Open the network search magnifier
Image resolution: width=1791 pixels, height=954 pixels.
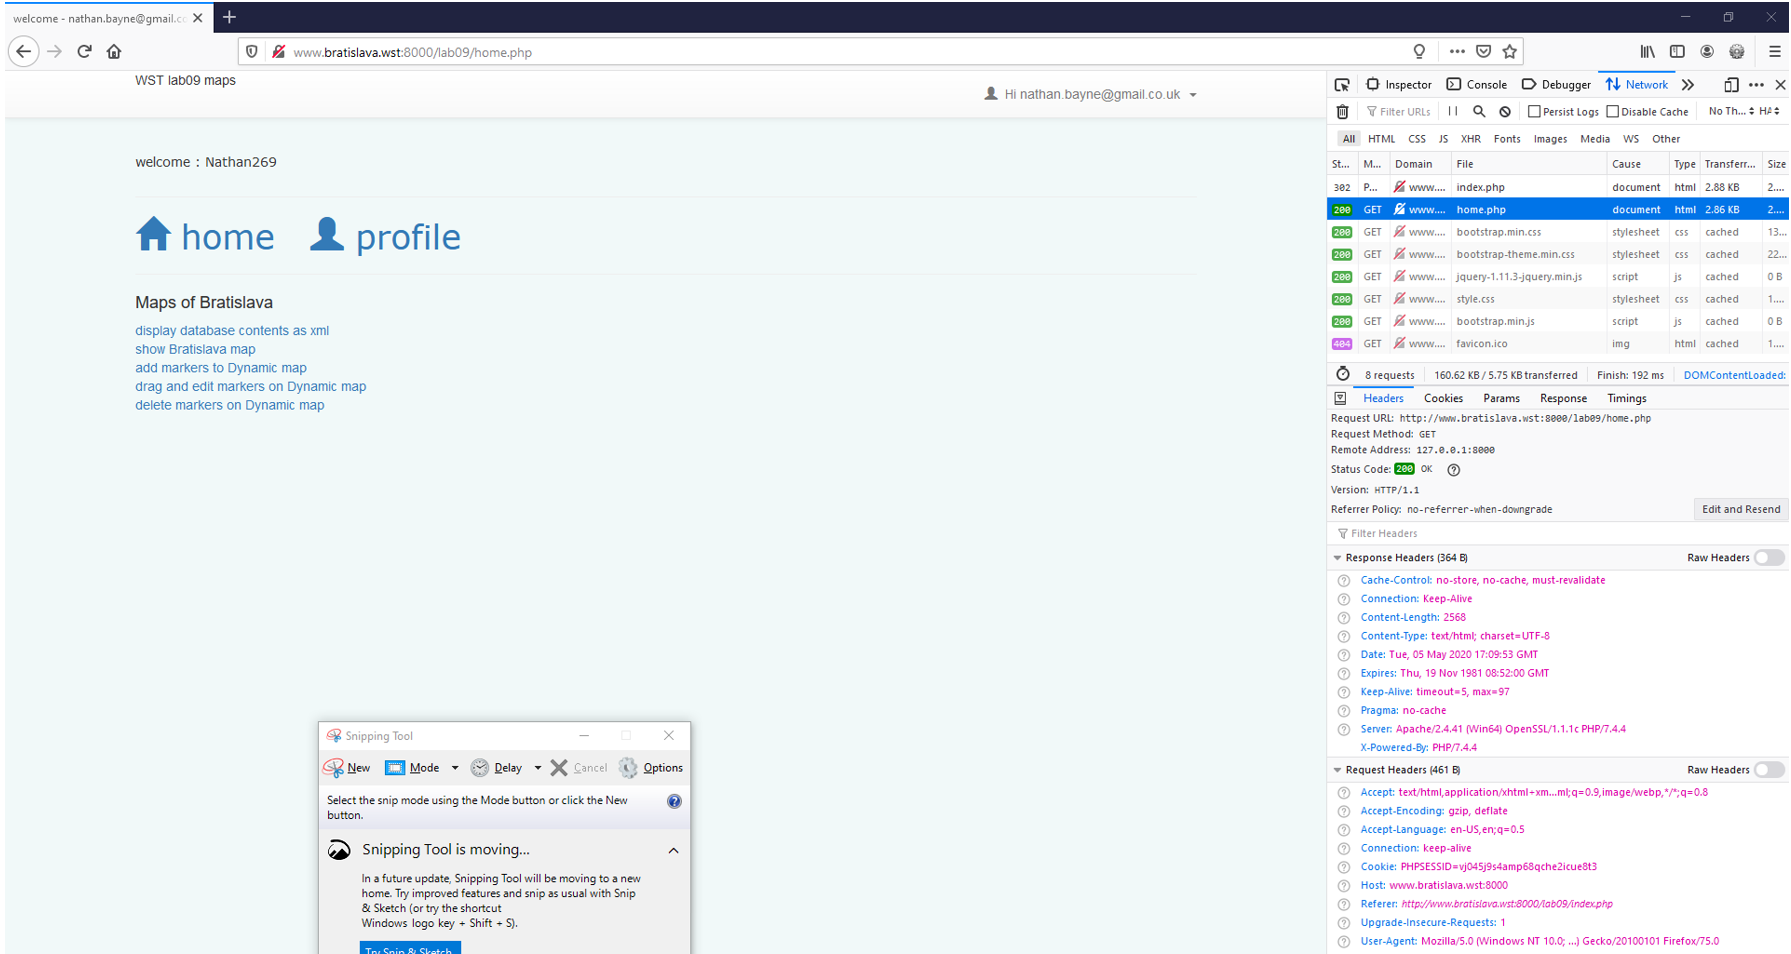[x=1479, y=112]
